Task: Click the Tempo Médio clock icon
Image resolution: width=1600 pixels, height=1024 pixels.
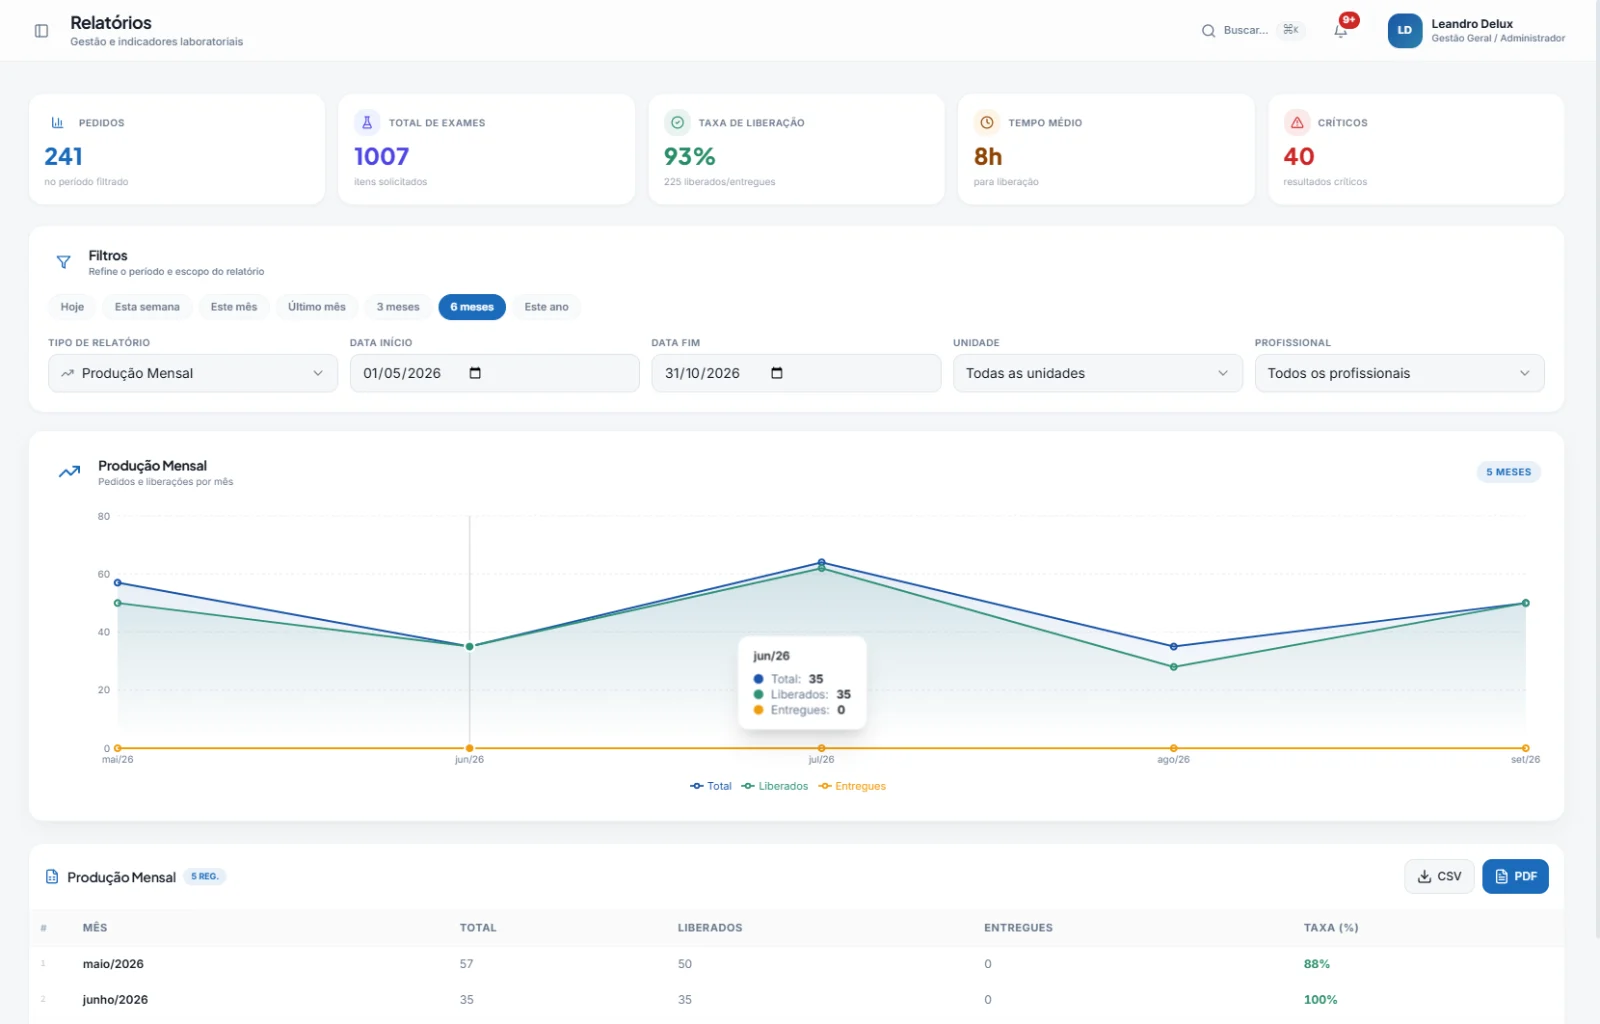Action: pyautogui.click(x=987, y=122)
